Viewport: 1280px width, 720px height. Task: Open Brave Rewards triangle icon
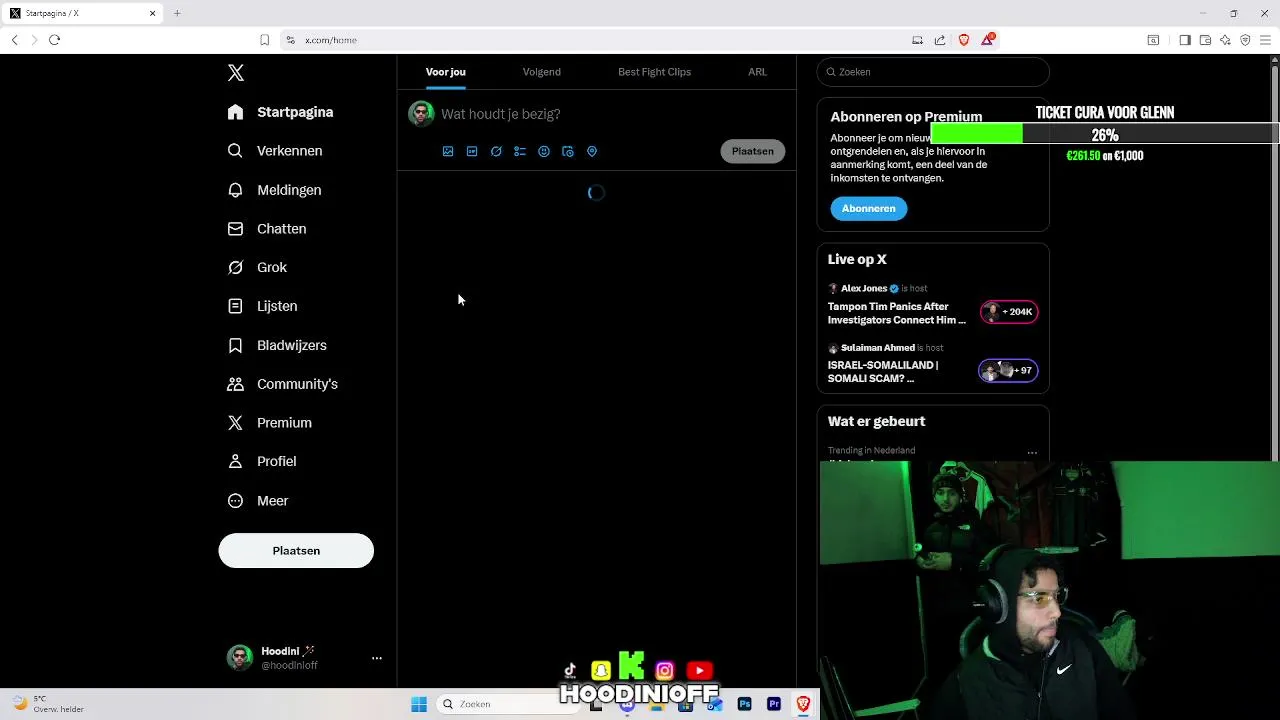(988, 39)
